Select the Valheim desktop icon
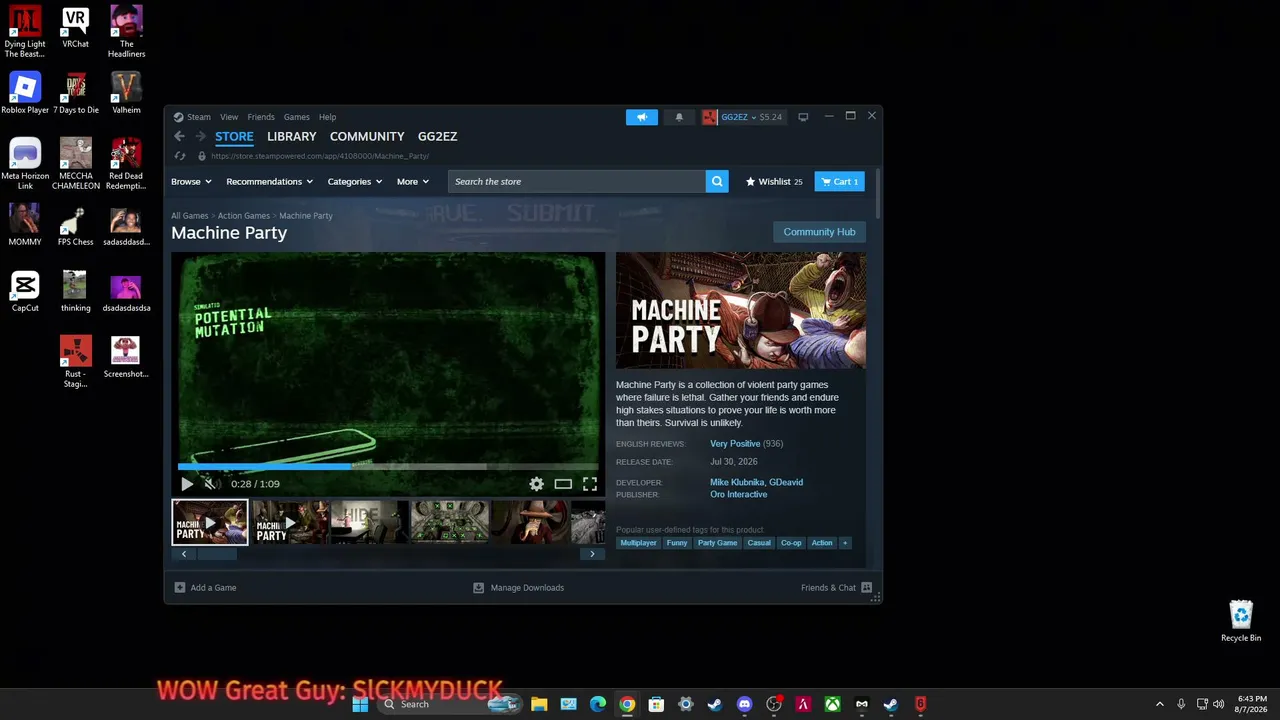 126,93
